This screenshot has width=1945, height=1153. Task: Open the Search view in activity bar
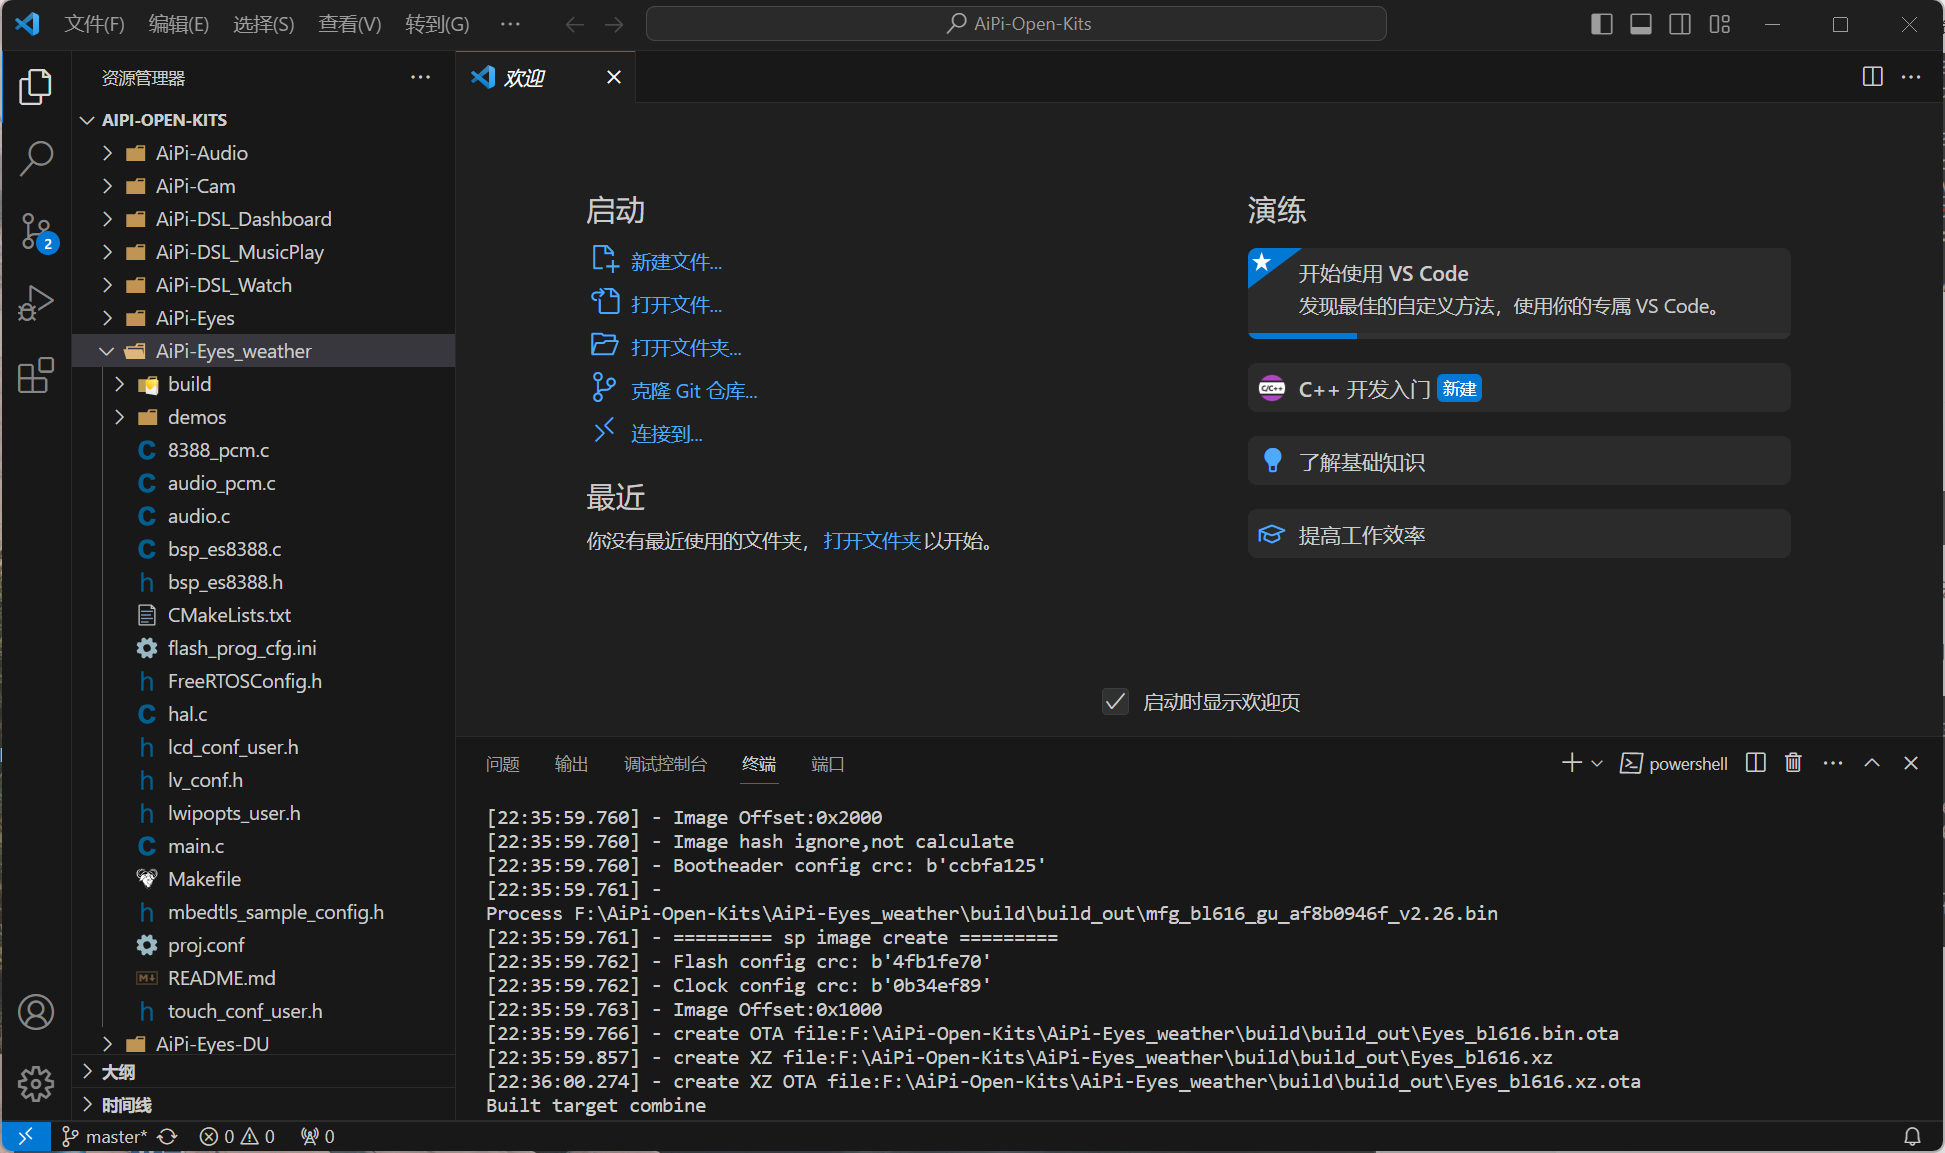[36, 158]
